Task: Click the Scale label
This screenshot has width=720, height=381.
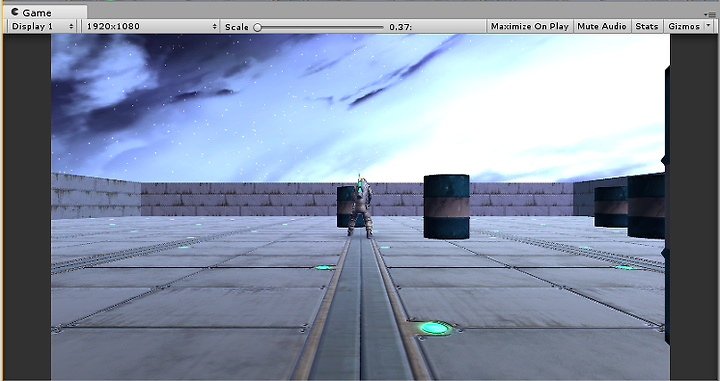Action: click(236, 27)
